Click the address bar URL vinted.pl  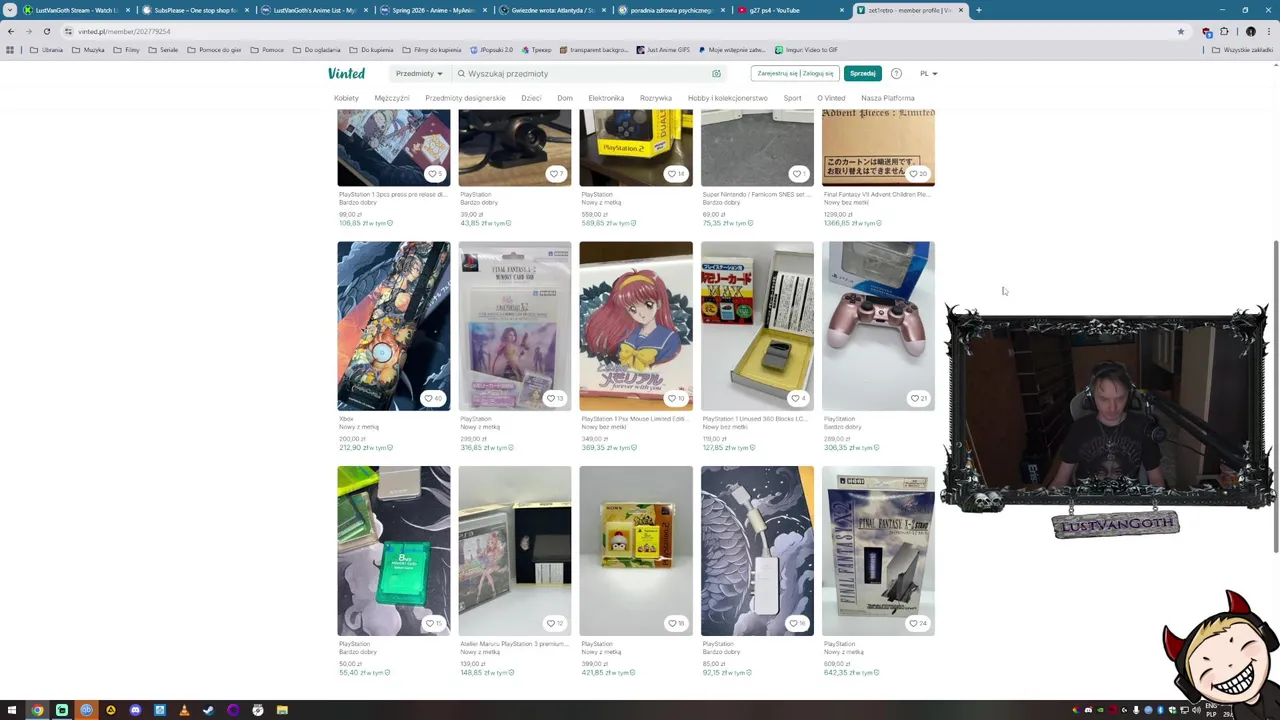tap(124, 31)
